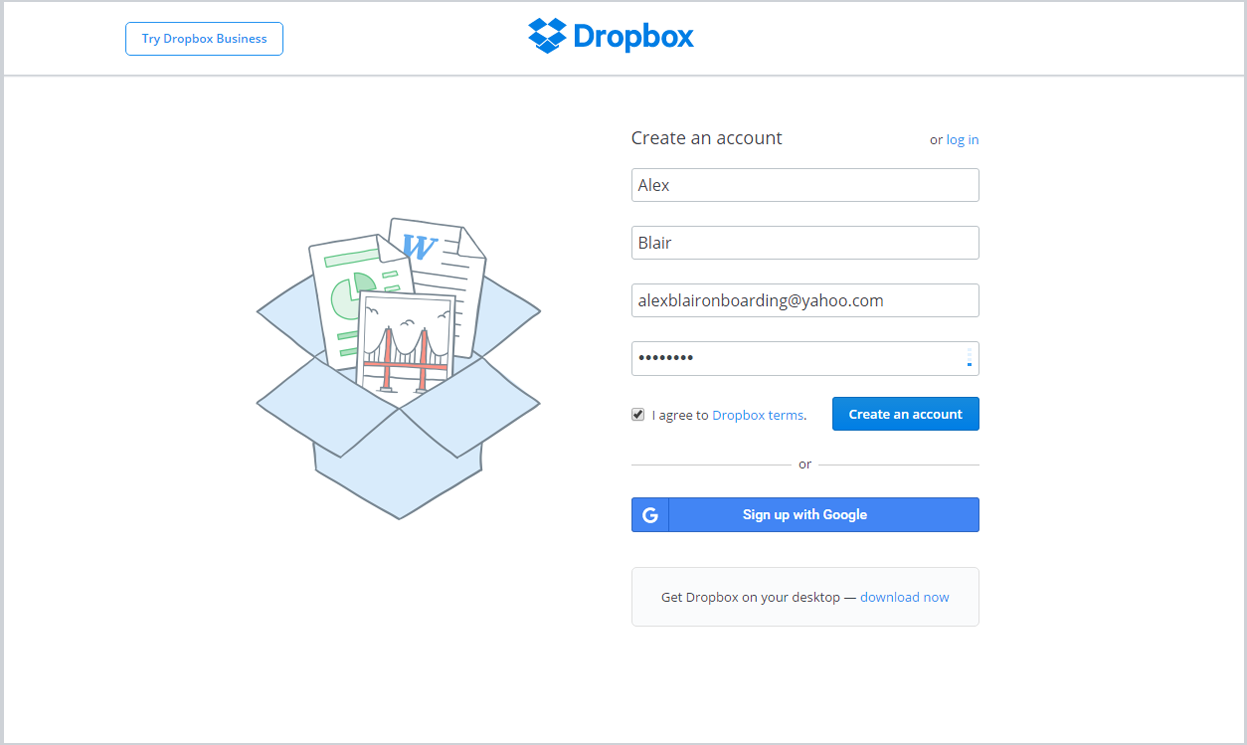1247x745 pixels.
Task: Focus the first name field containing "Alex"
Action: [x=805, y=185]
